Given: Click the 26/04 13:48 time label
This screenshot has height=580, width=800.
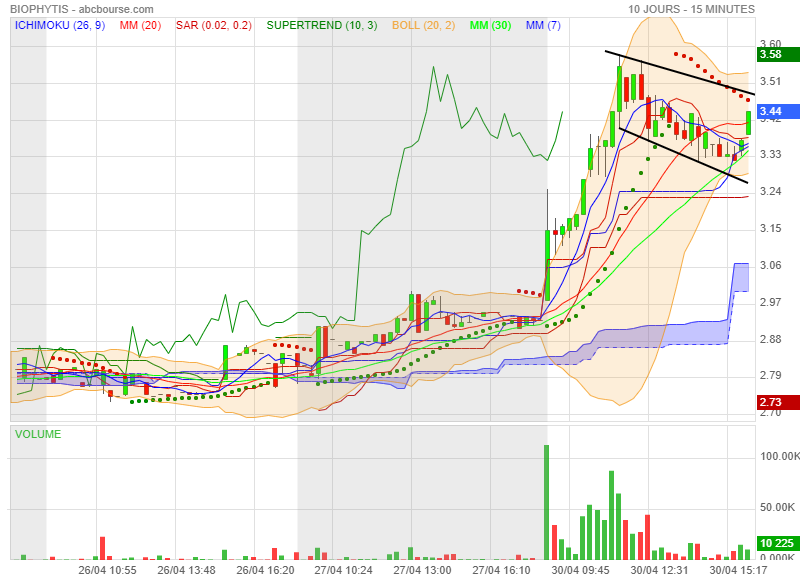Looking at the screenshot, I should (x=186, y=570).
